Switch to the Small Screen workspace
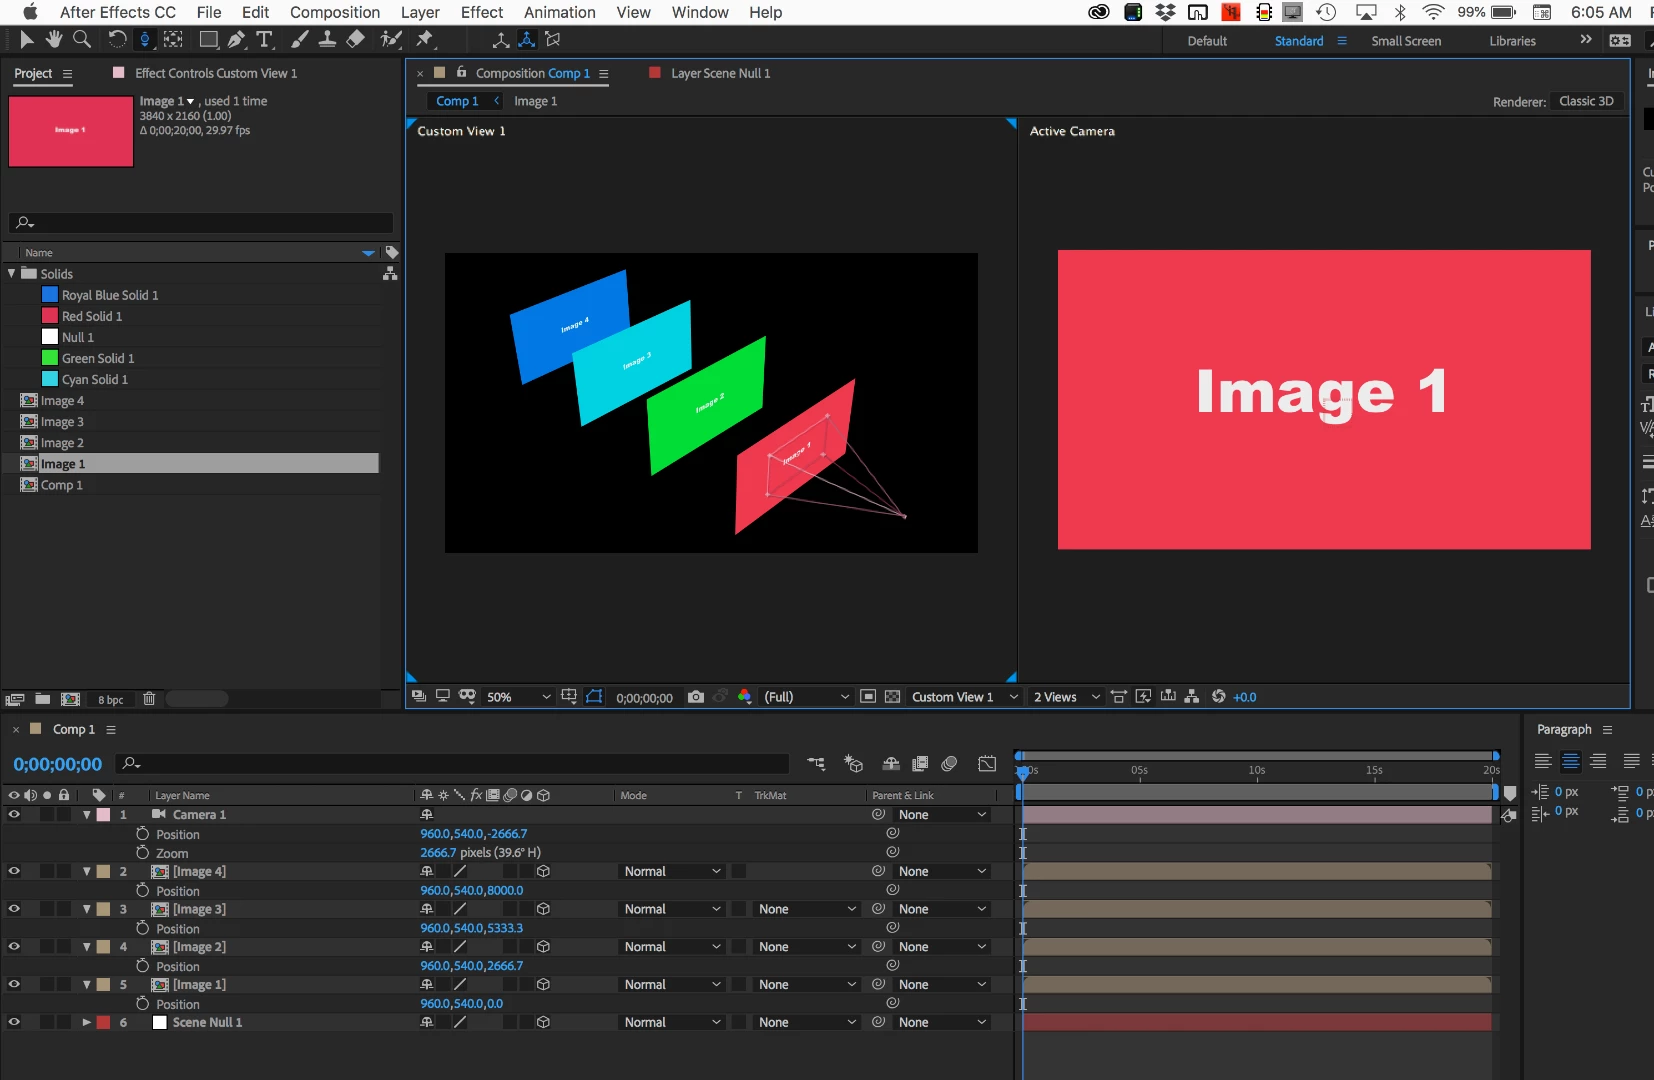Screen dimensions: 1654x1080 (x=1406, y=41)
